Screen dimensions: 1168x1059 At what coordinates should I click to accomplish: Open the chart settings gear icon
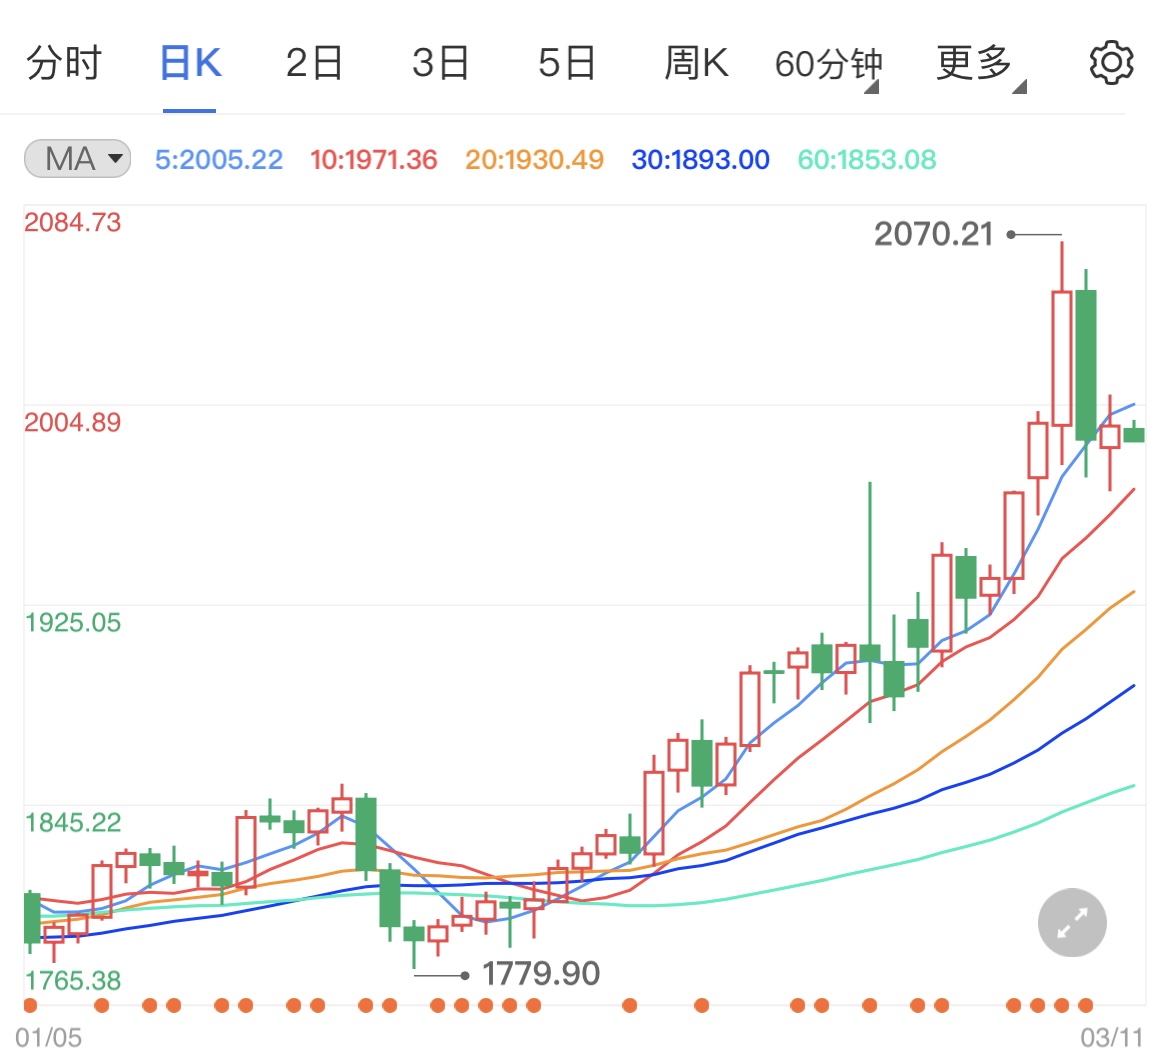tap(1110, 61)
